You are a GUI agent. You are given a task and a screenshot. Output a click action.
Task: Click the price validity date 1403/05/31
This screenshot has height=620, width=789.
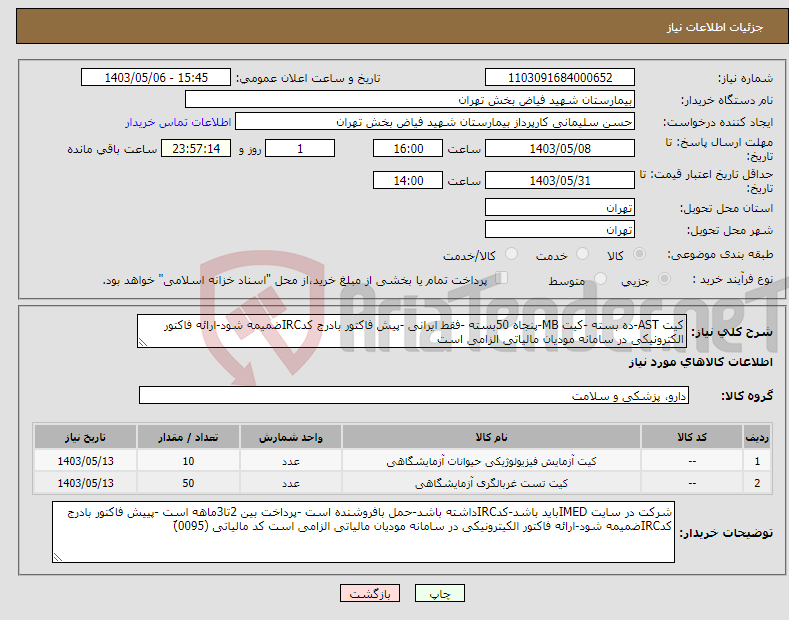click(x=560, y=180)
